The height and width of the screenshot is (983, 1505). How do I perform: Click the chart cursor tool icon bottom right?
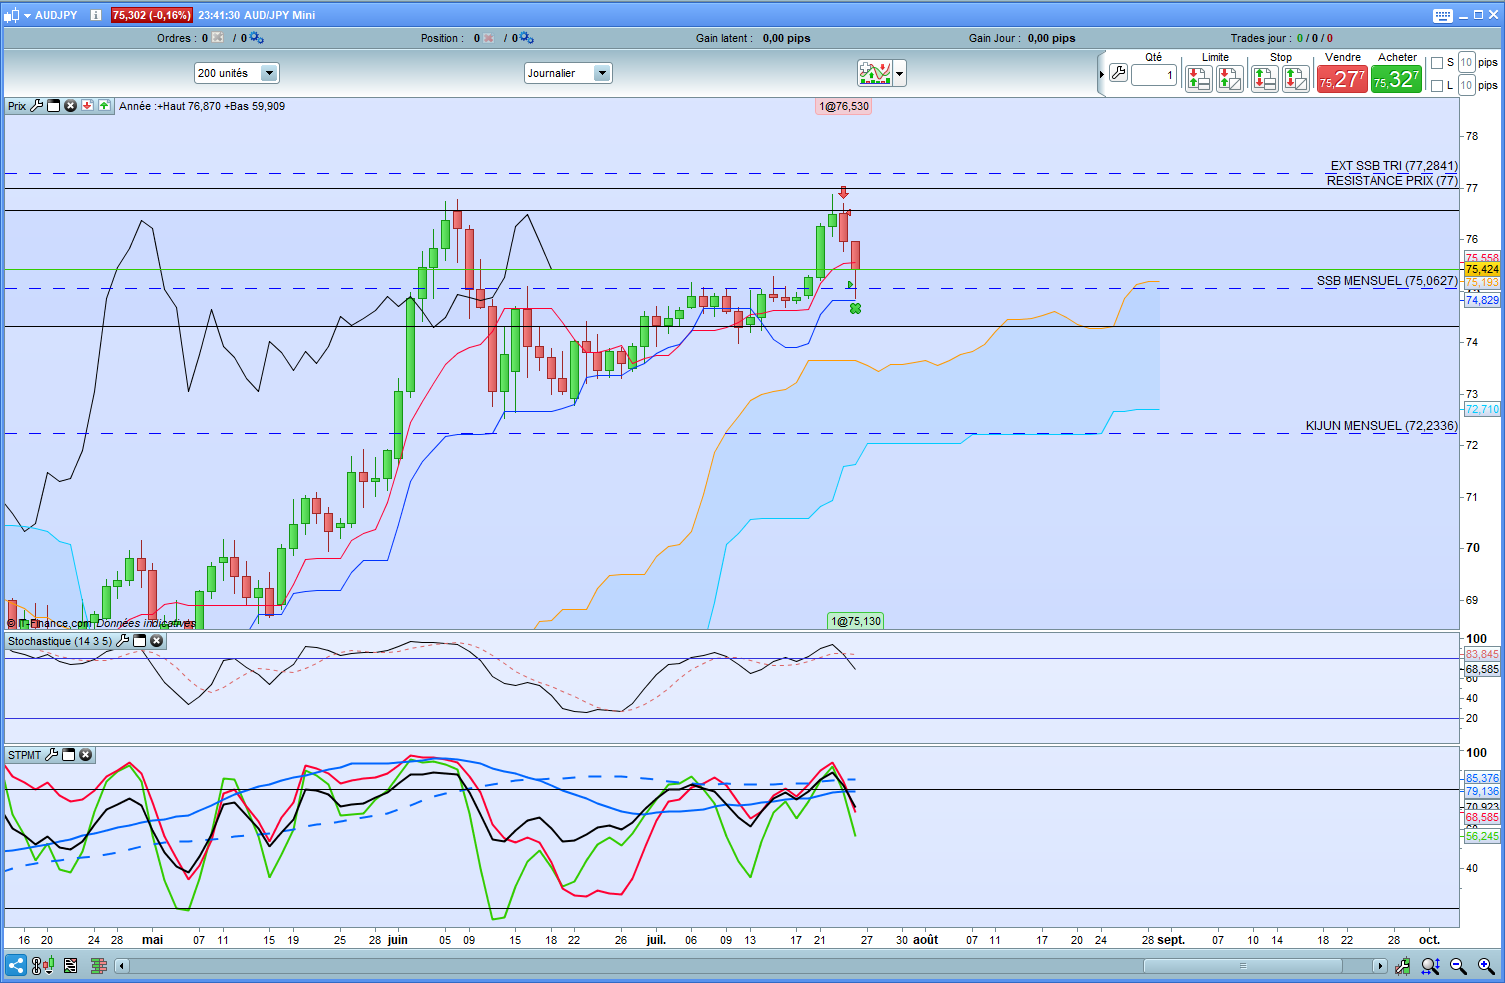1403,966
